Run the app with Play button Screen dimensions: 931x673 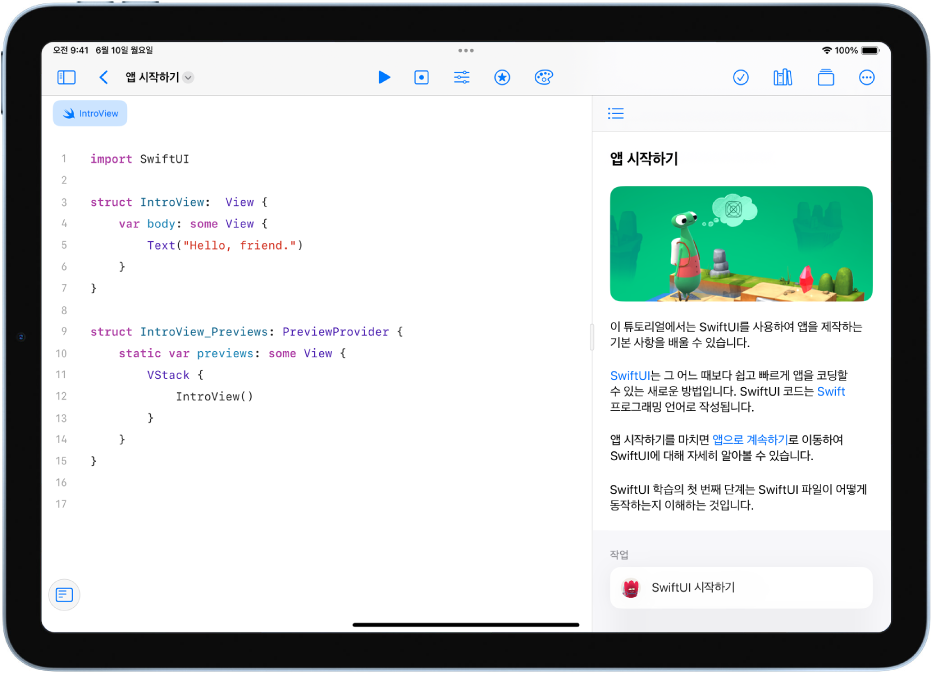tap(384, 77)
